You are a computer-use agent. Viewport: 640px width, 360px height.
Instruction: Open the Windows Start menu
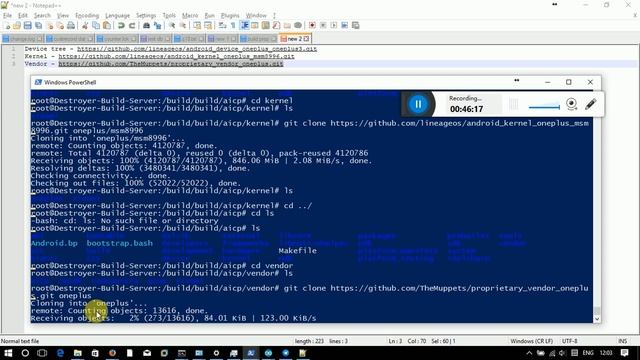[8, 353]
